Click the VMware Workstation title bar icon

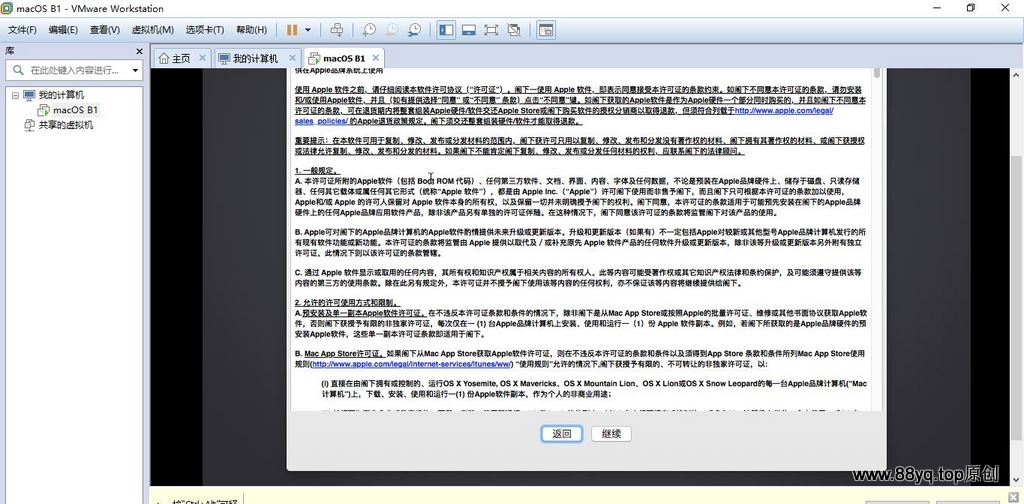tap(9, 8)
